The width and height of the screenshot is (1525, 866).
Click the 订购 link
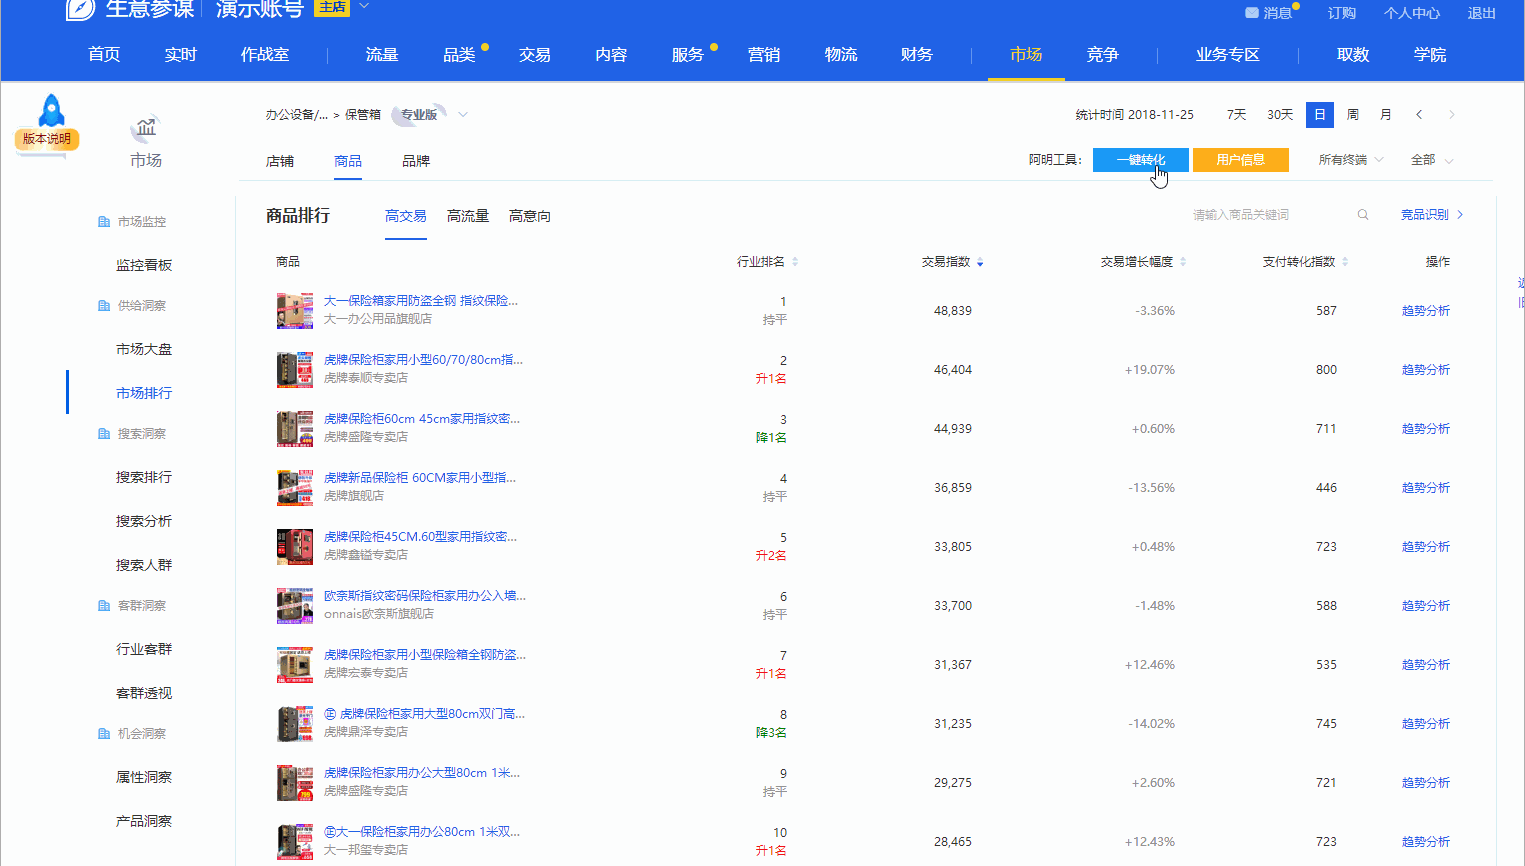(x=1342, y=13)
